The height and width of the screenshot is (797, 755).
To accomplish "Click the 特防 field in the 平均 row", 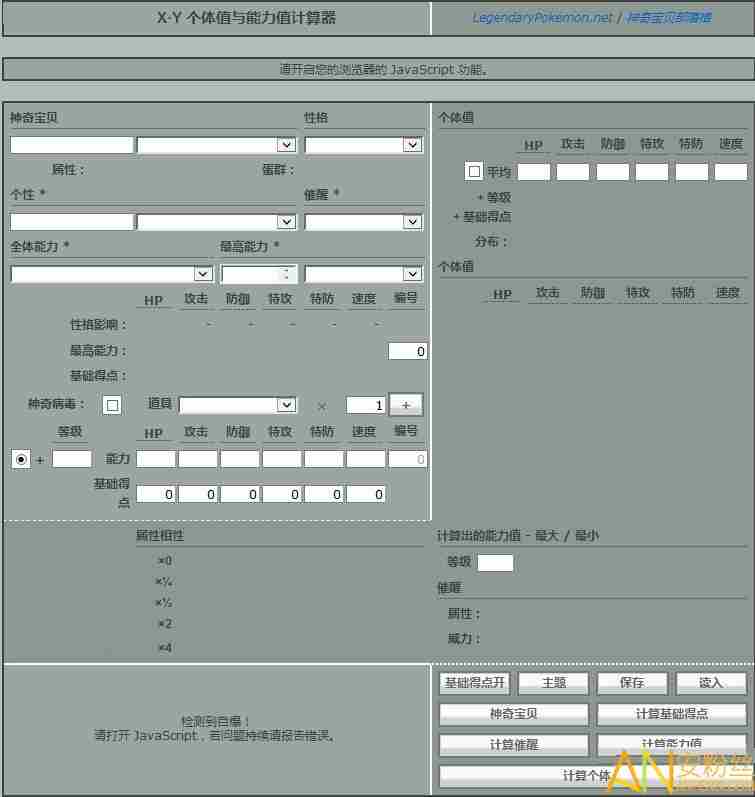I will coord(691,172).
